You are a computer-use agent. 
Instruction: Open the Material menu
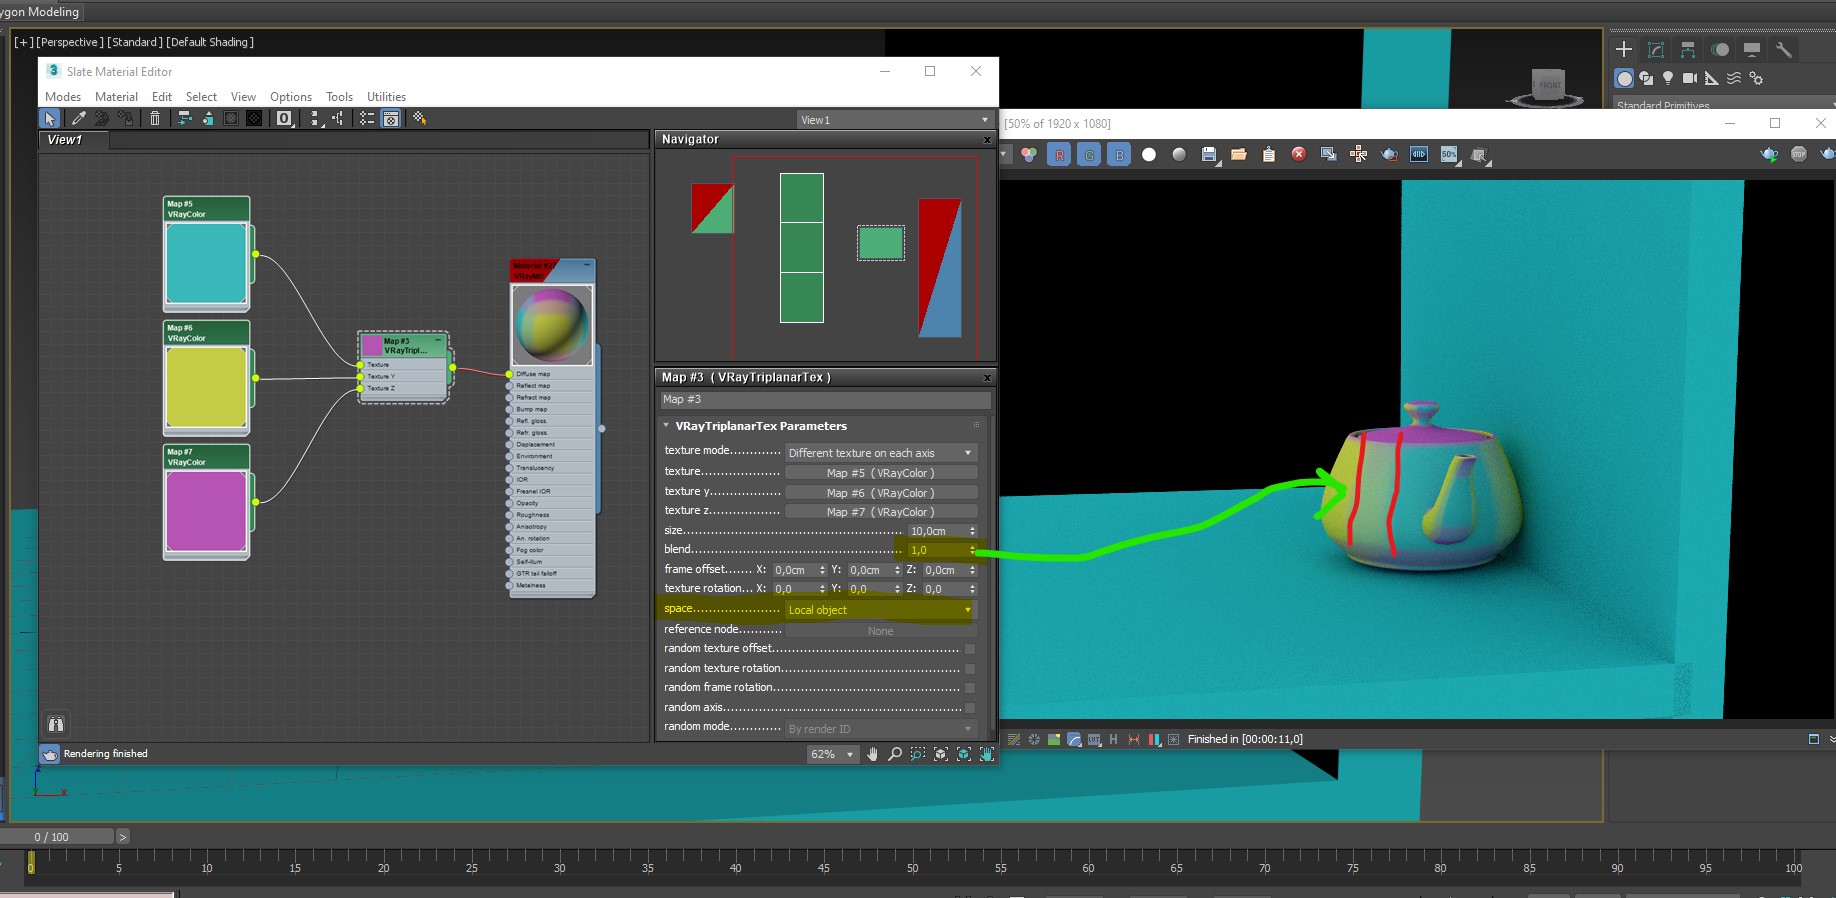[x=116, y=97]
